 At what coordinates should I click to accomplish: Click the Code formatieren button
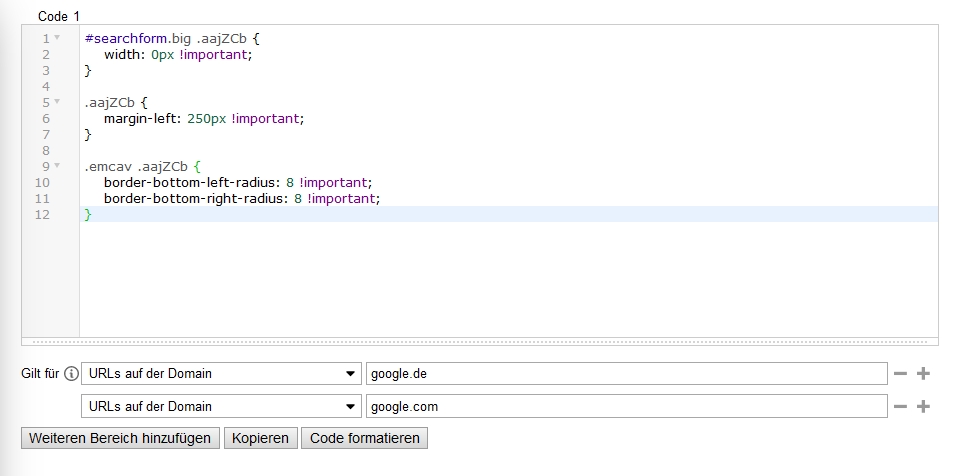tap(365, 438)
